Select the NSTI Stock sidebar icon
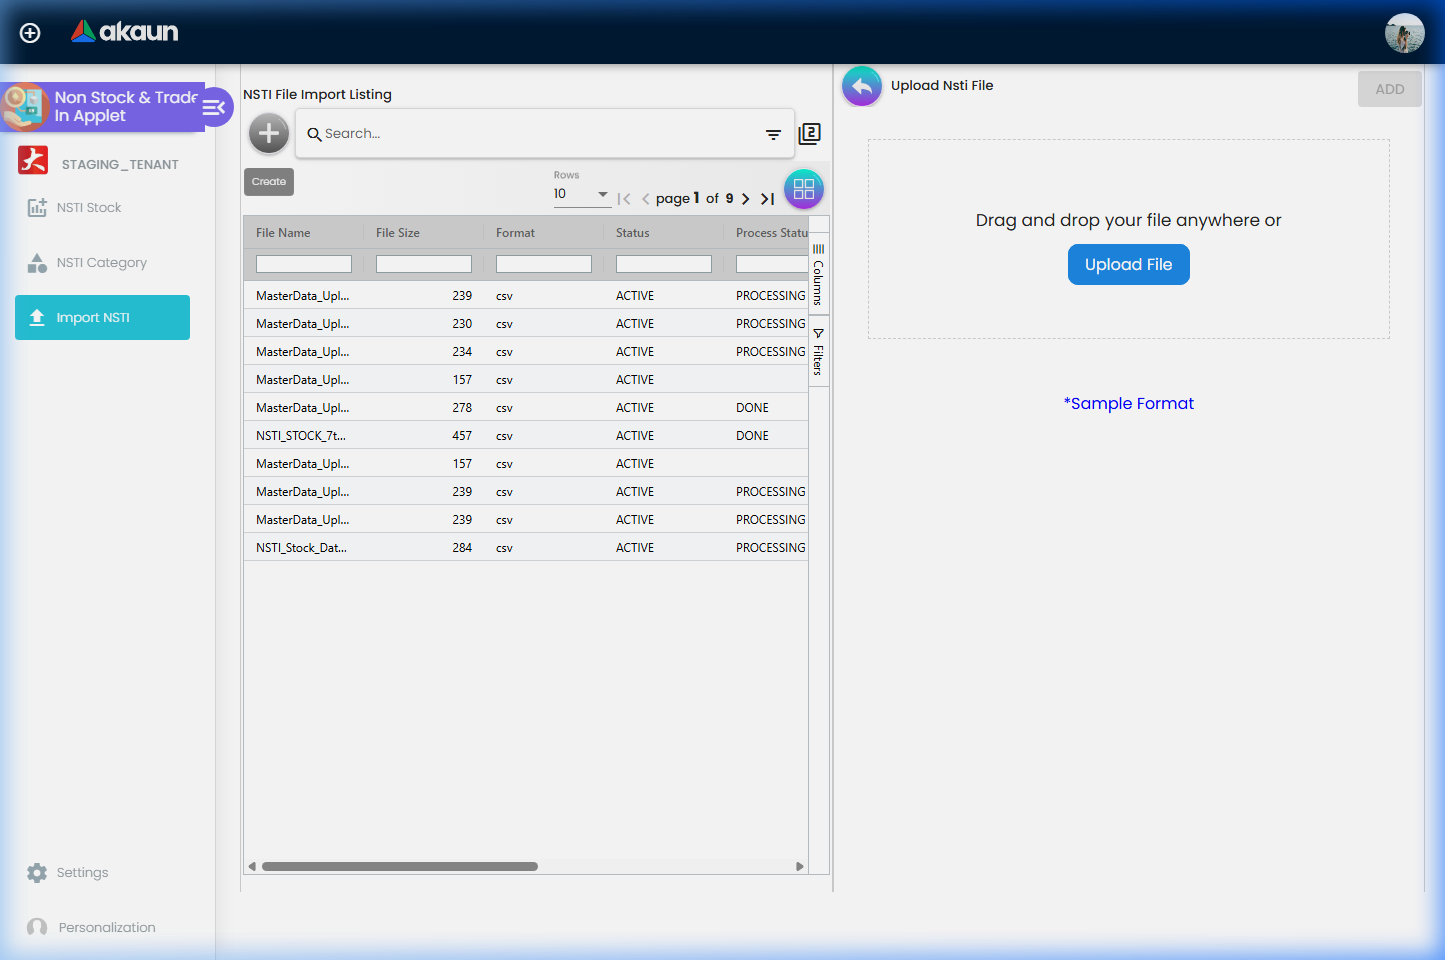Viewport: 1445px width, 960px height. click(x=36, y=207)
